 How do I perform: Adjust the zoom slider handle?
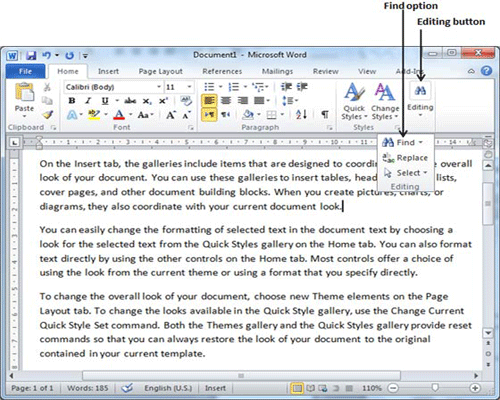tap(435, 388)
